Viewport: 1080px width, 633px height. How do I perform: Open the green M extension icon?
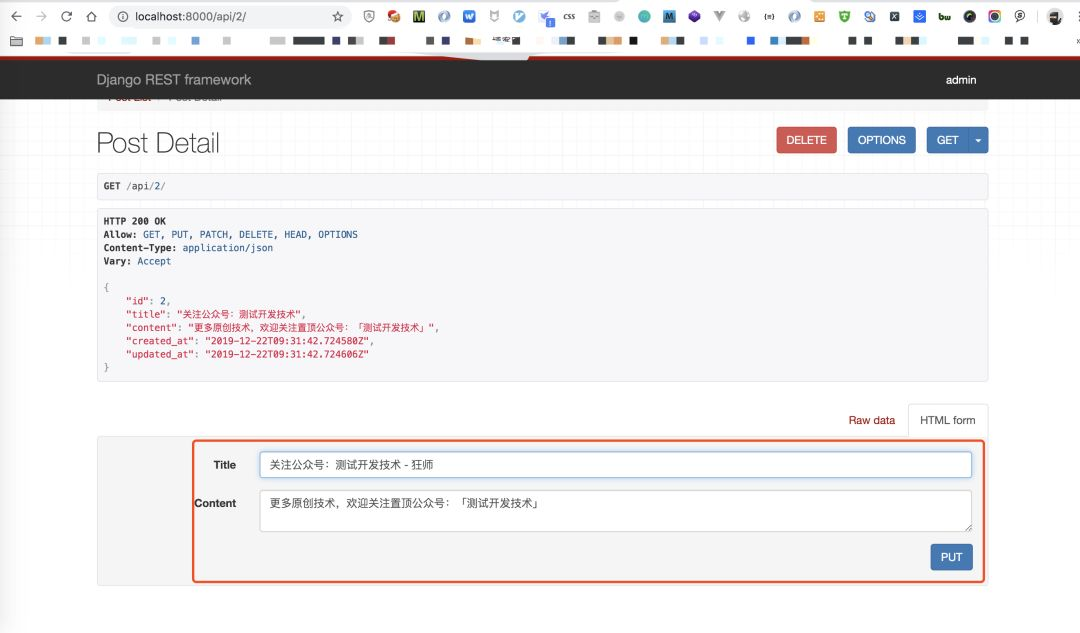tap(419, 17)
